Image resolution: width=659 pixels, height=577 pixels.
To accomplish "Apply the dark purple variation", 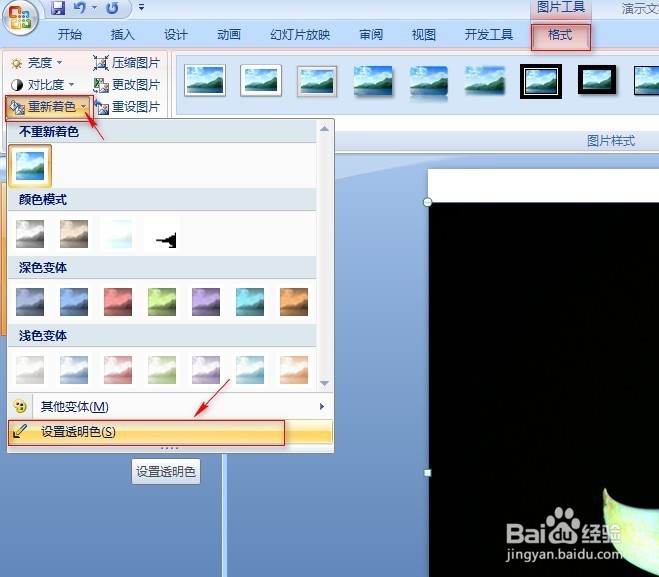I will click(x=206, y=302).
